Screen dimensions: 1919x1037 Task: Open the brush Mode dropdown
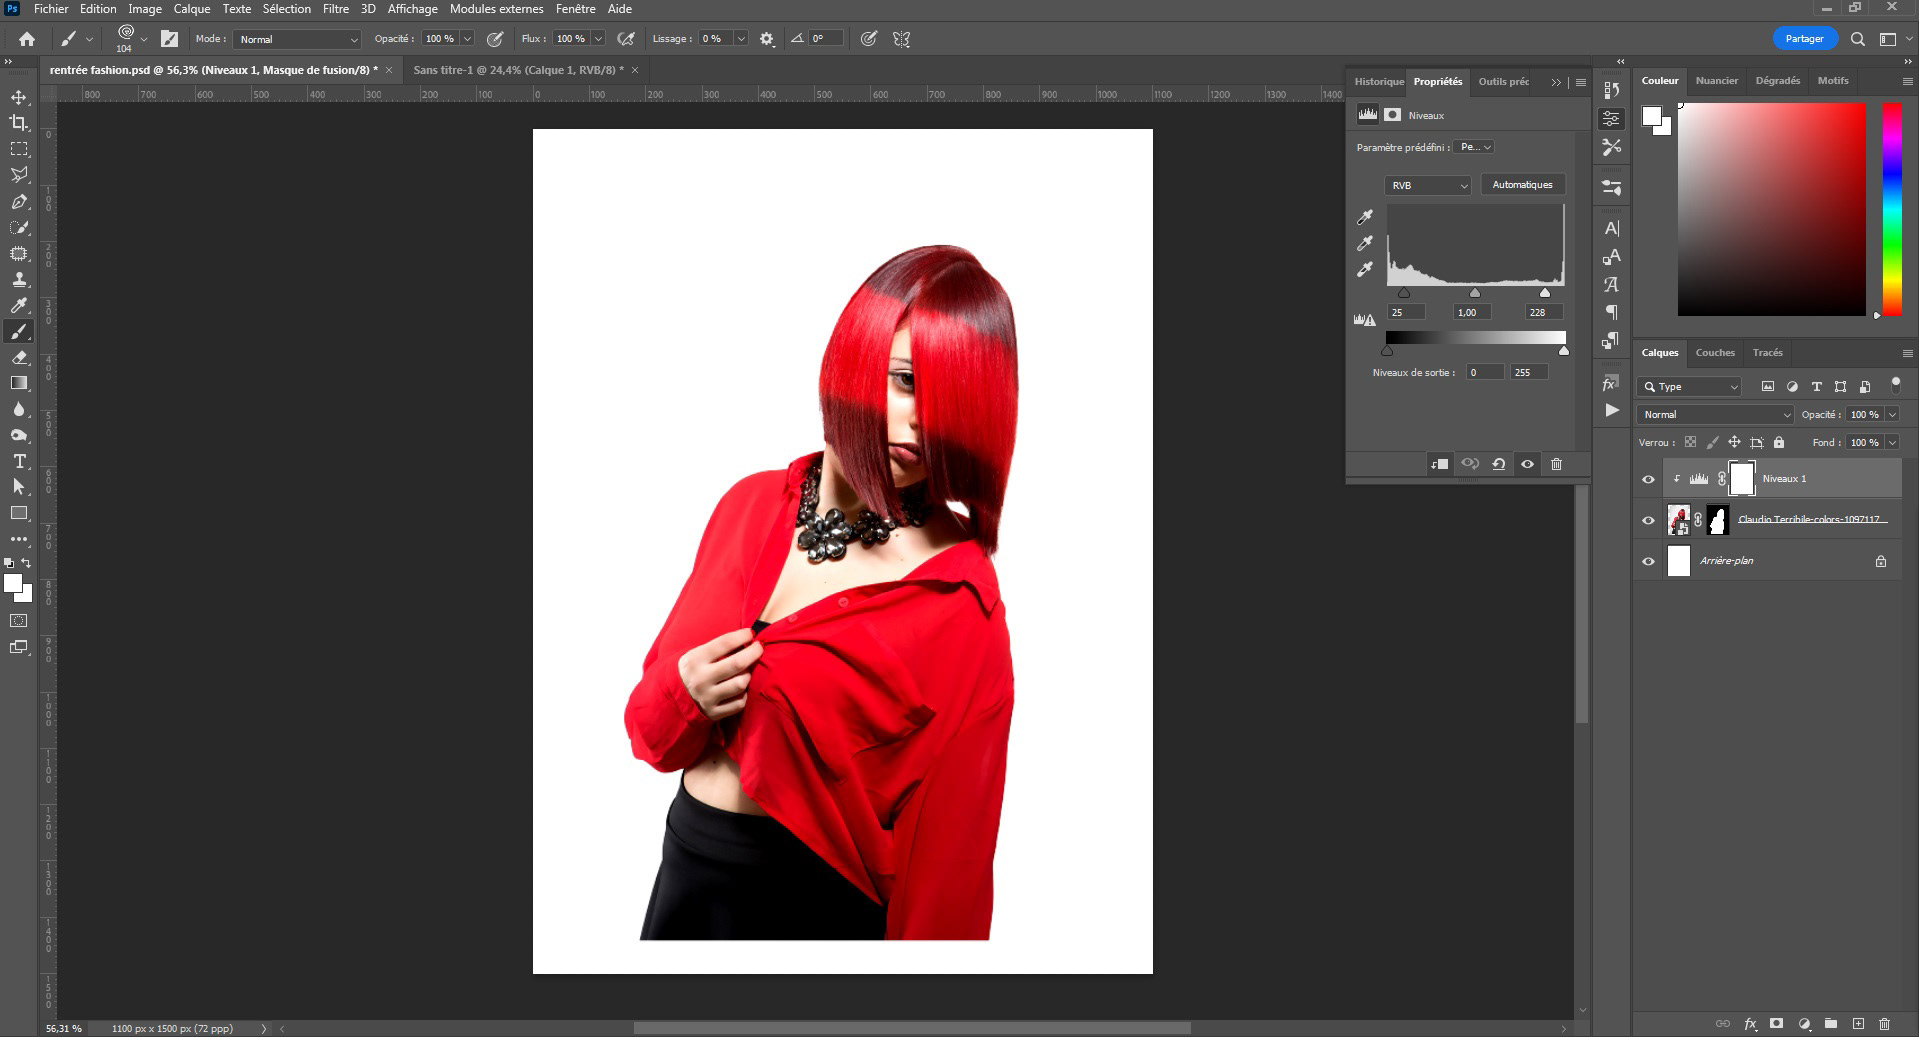(x=297, y=39)
